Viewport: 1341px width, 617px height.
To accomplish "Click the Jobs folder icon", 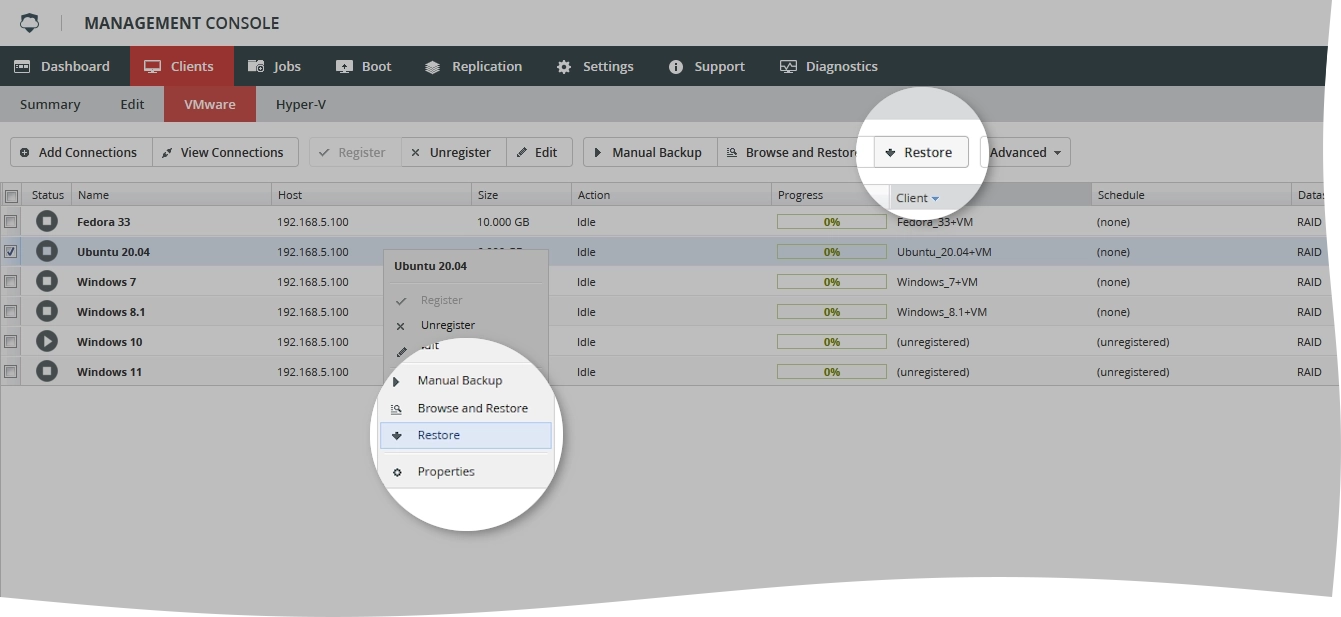I will tap(256, 66).
